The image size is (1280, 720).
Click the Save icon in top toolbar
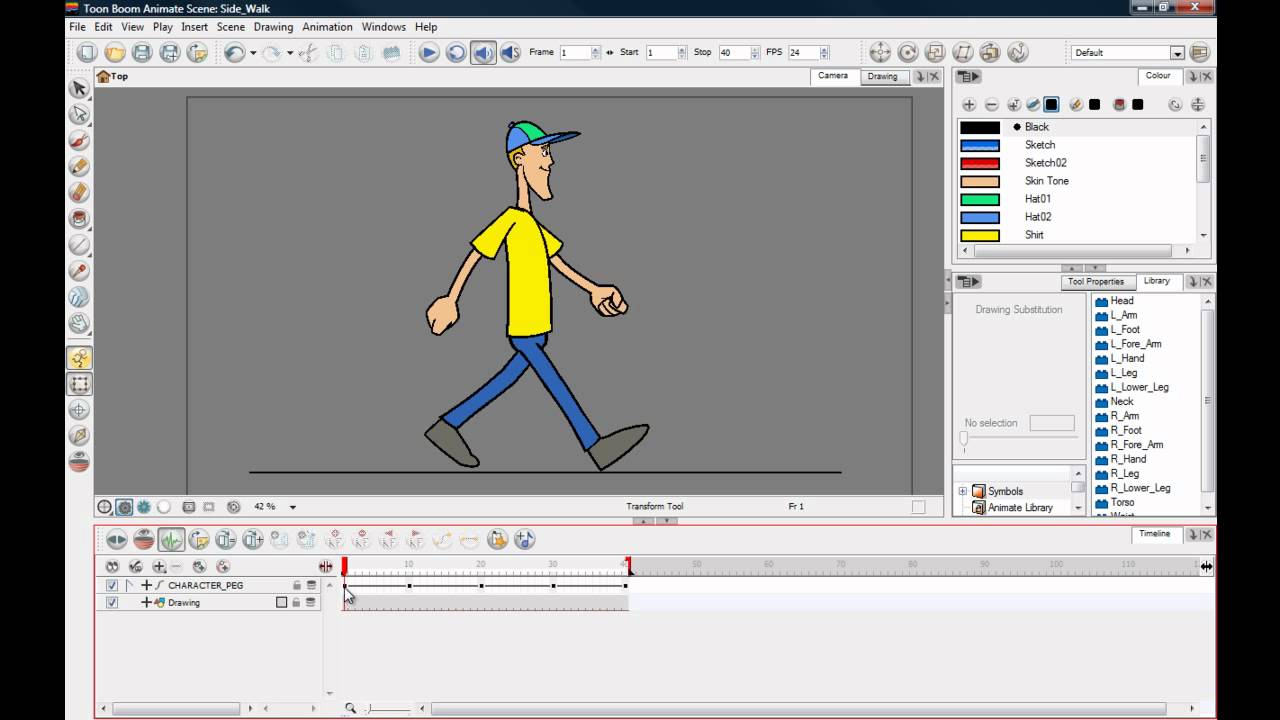tap(142, 53)
